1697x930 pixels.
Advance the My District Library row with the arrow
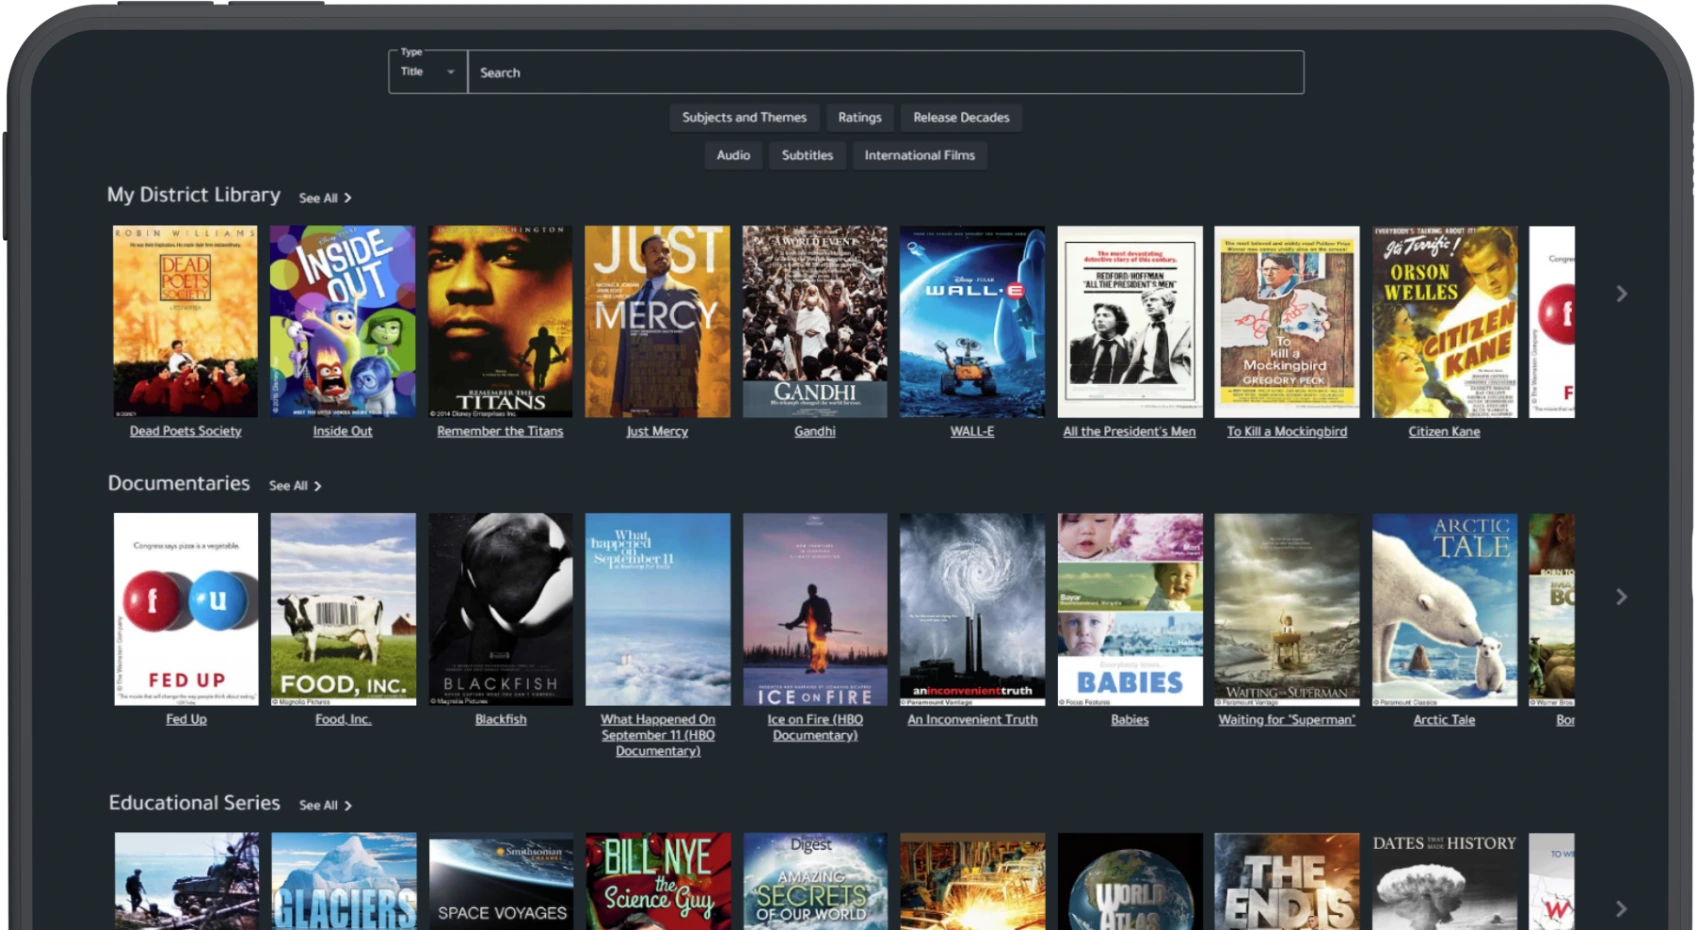pos(1621,294)
